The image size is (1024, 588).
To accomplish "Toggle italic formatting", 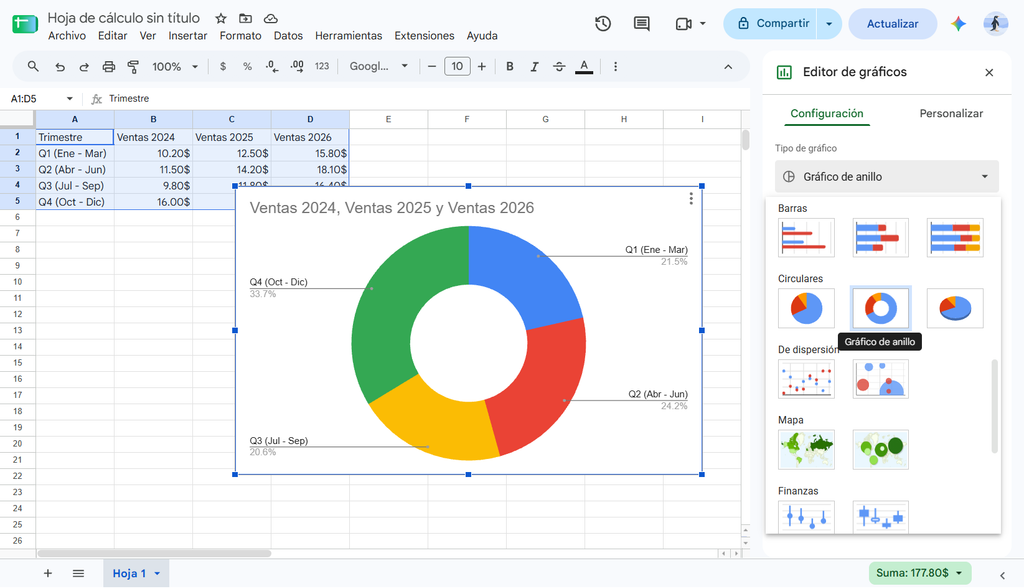I will [x=534, y=67].
